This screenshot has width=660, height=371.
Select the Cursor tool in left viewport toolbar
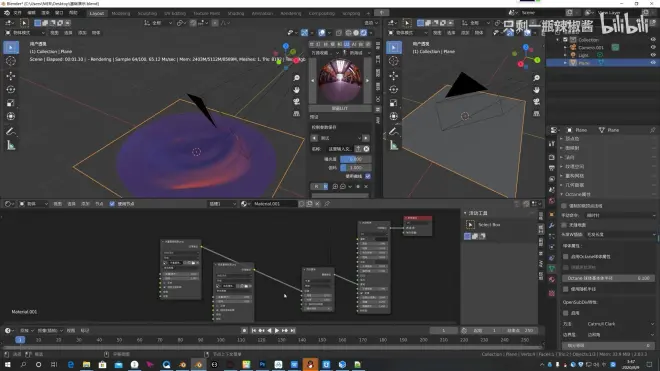(x=11, y=61)
